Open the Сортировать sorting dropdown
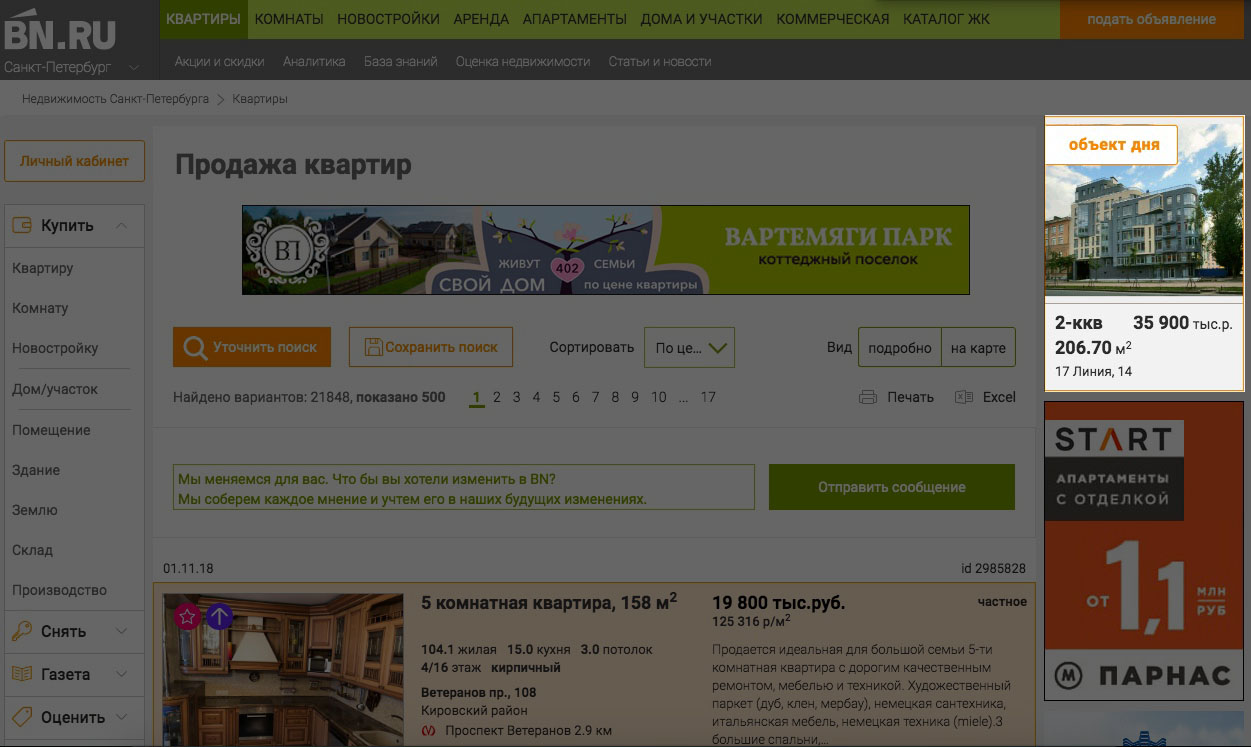Image resolution: width=1251 pixels, height=747 pixels. (x=689, y=348)
